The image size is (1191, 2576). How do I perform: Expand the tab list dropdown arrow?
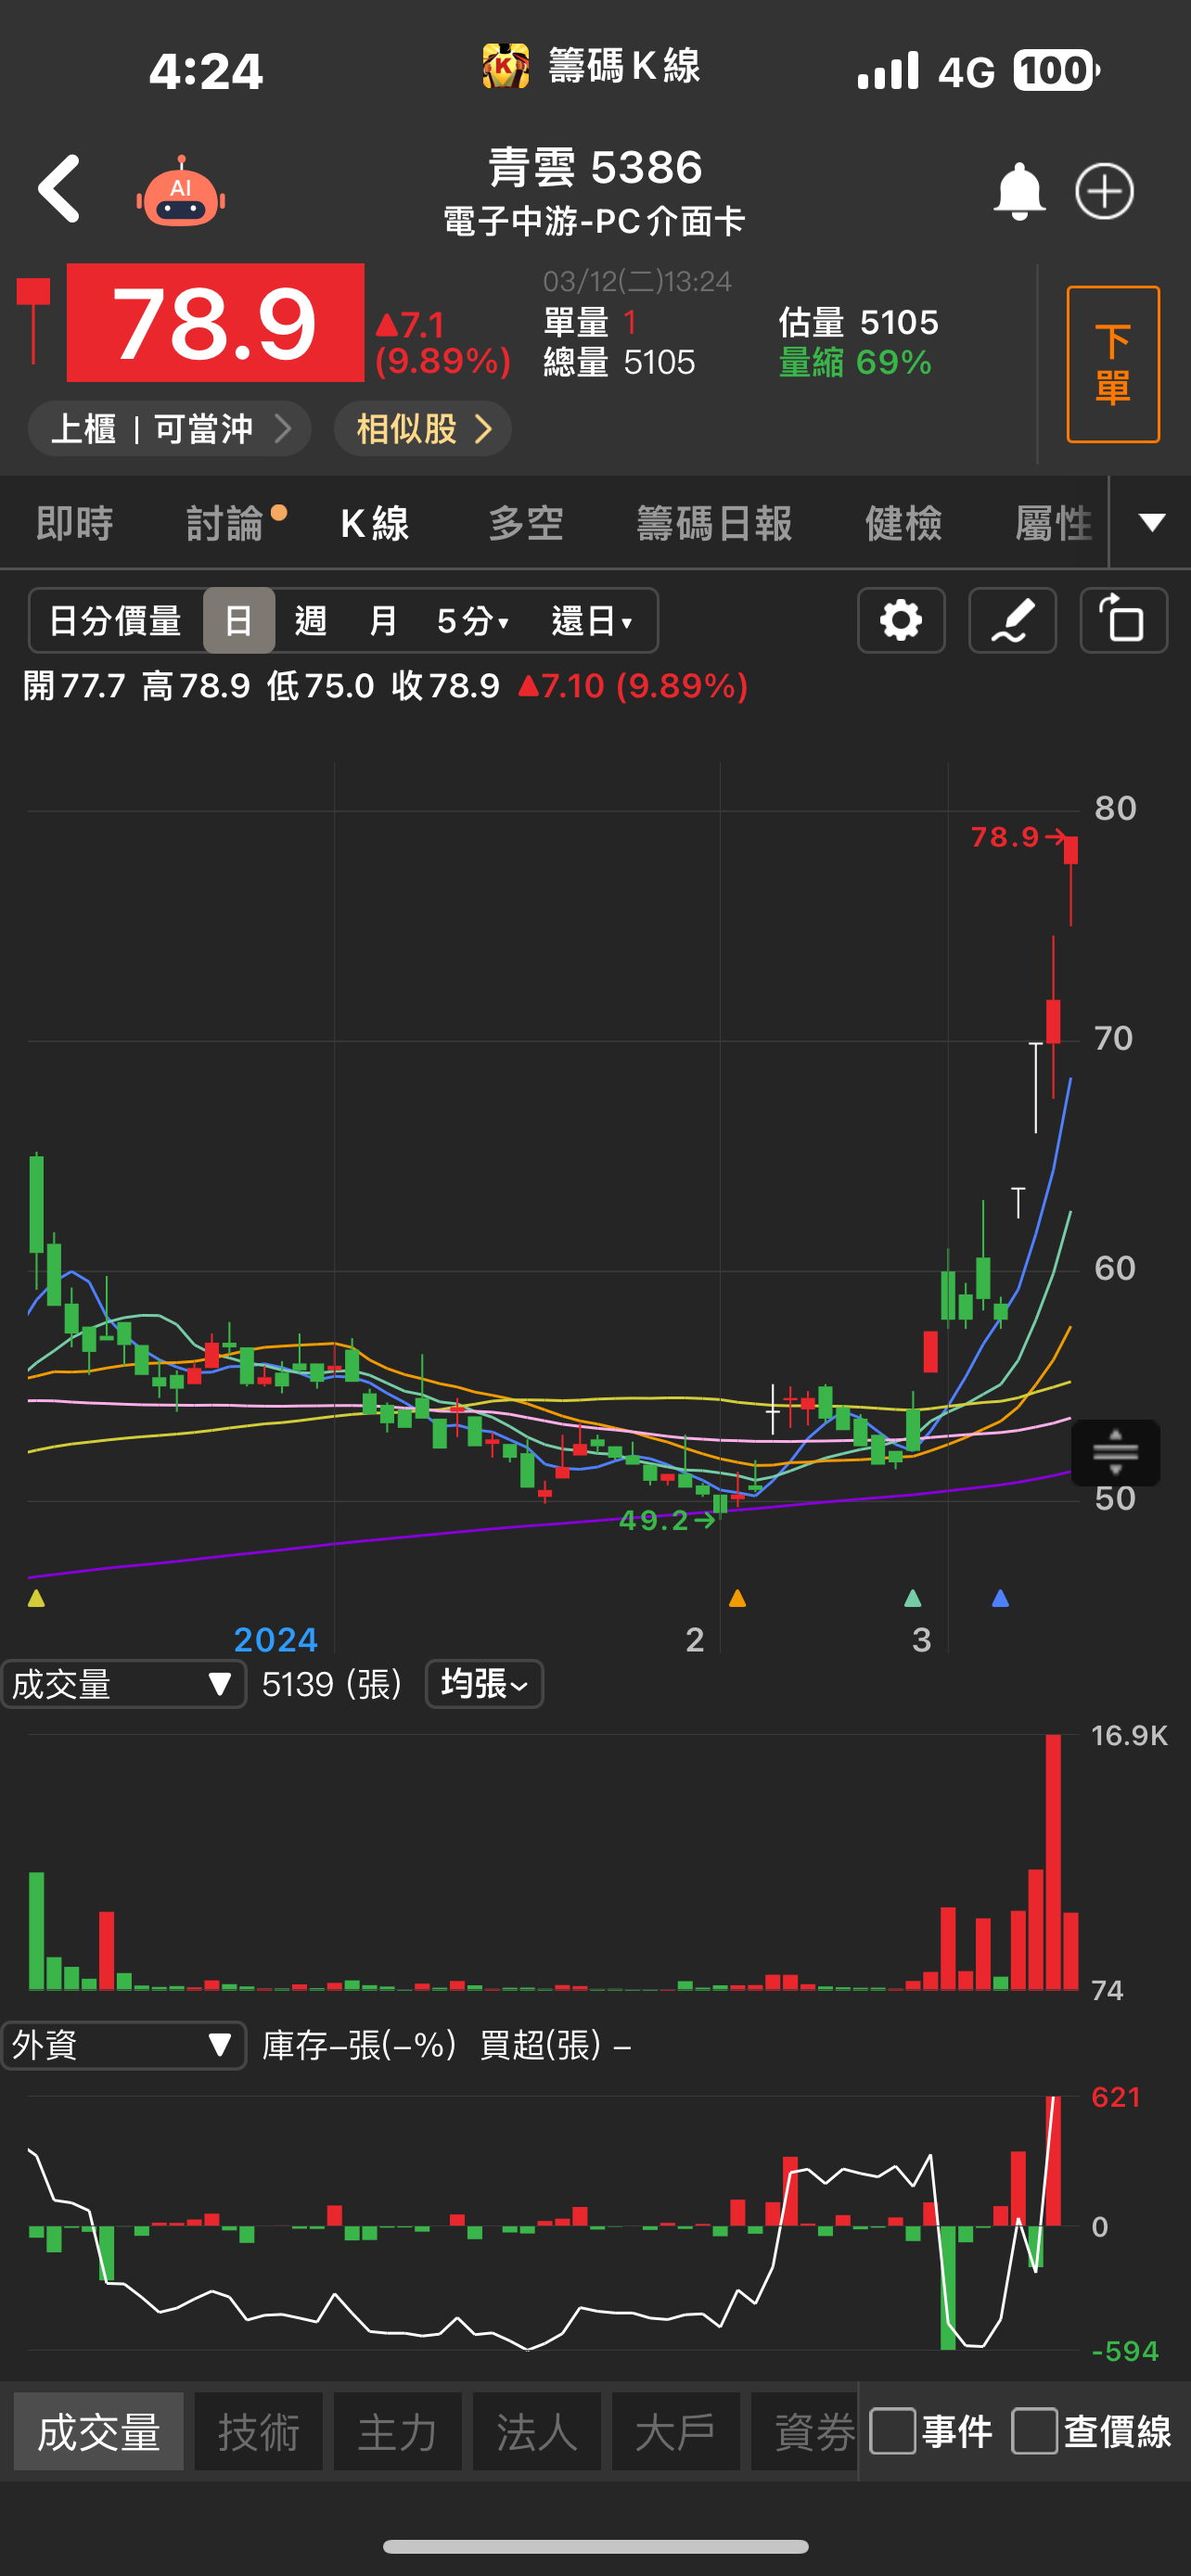click(x=1152, y=522)
